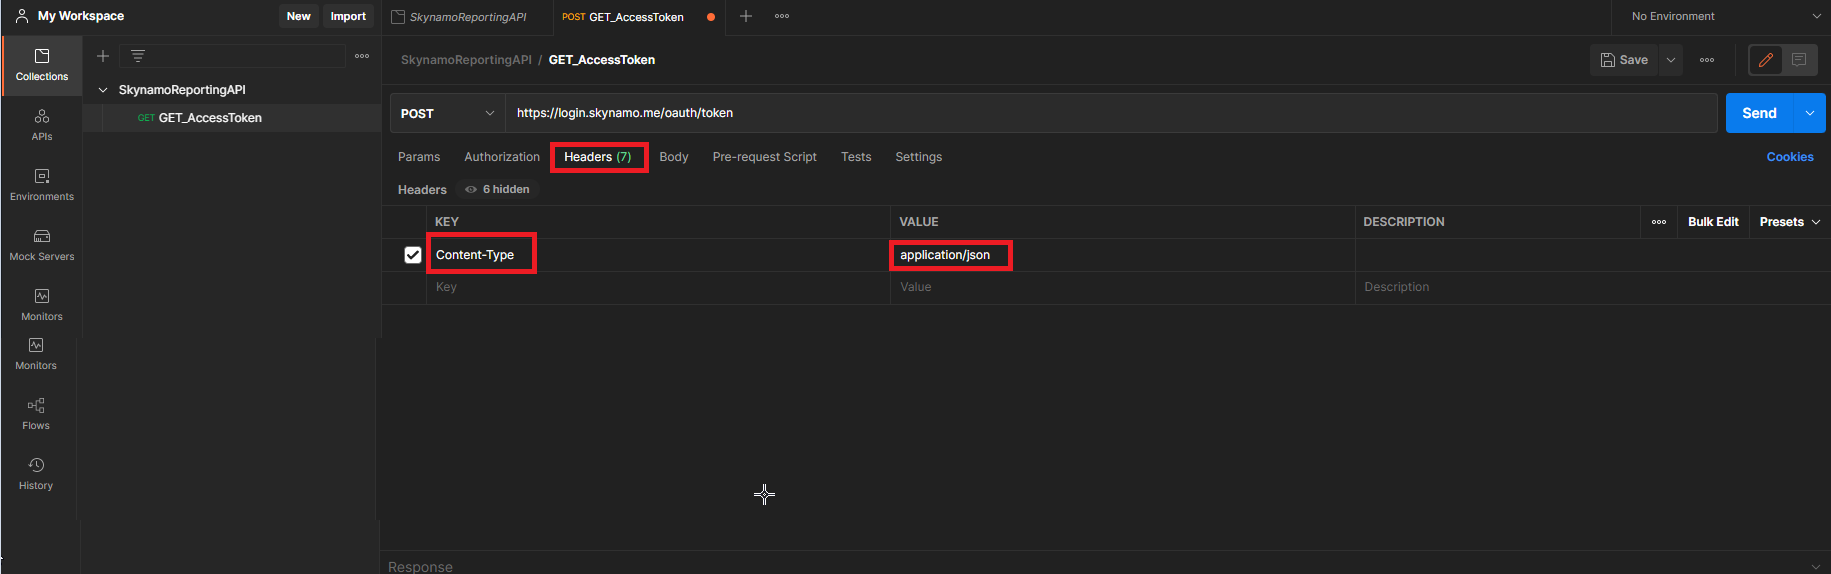
Task: Click the My Workspace title
Action: [81, 16]
